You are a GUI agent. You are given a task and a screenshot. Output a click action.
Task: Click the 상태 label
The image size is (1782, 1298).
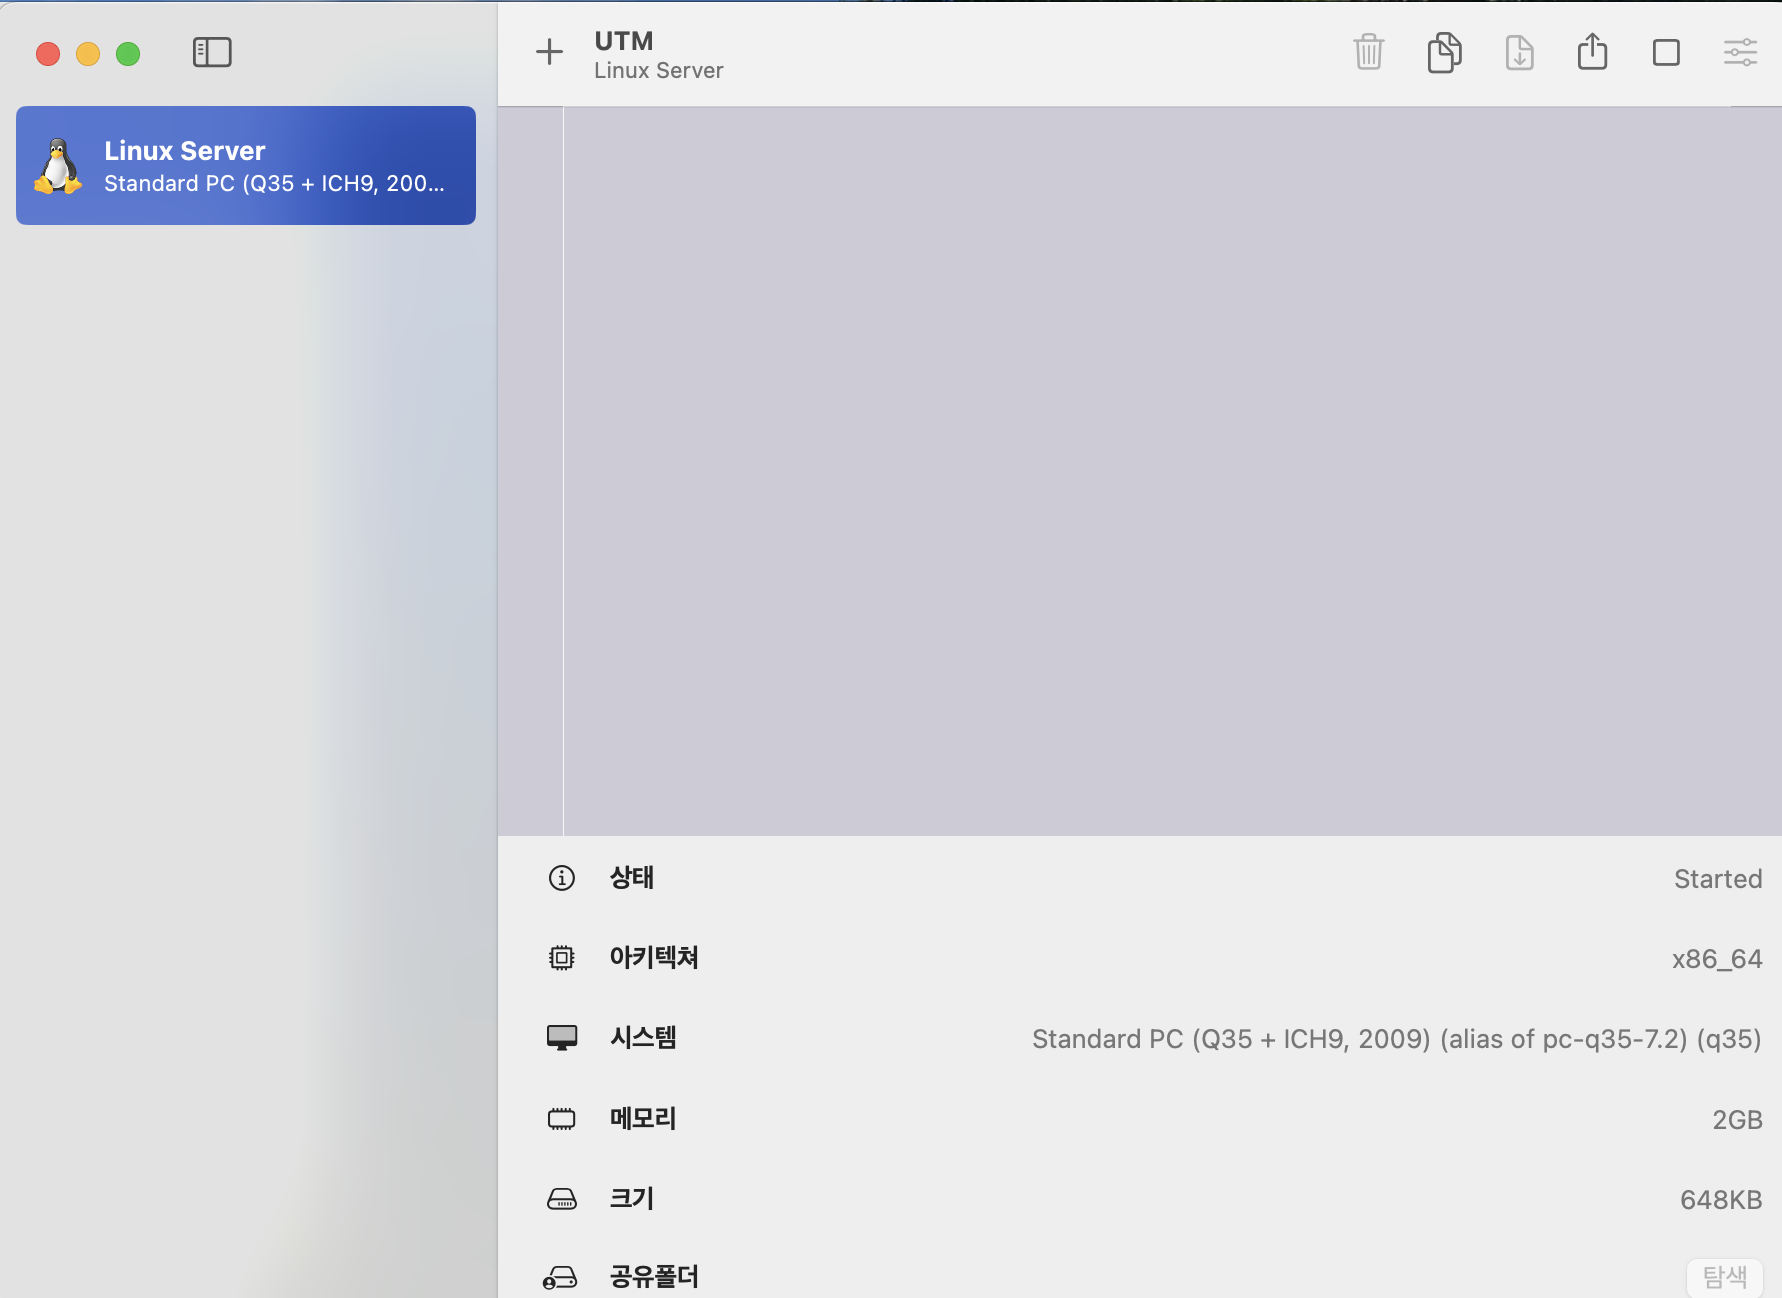(x=632, y=878)
